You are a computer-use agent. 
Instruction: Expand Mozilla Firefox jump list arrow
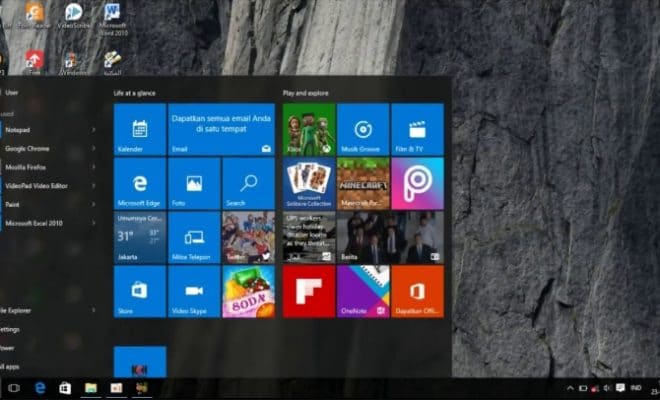pos(93,167)
